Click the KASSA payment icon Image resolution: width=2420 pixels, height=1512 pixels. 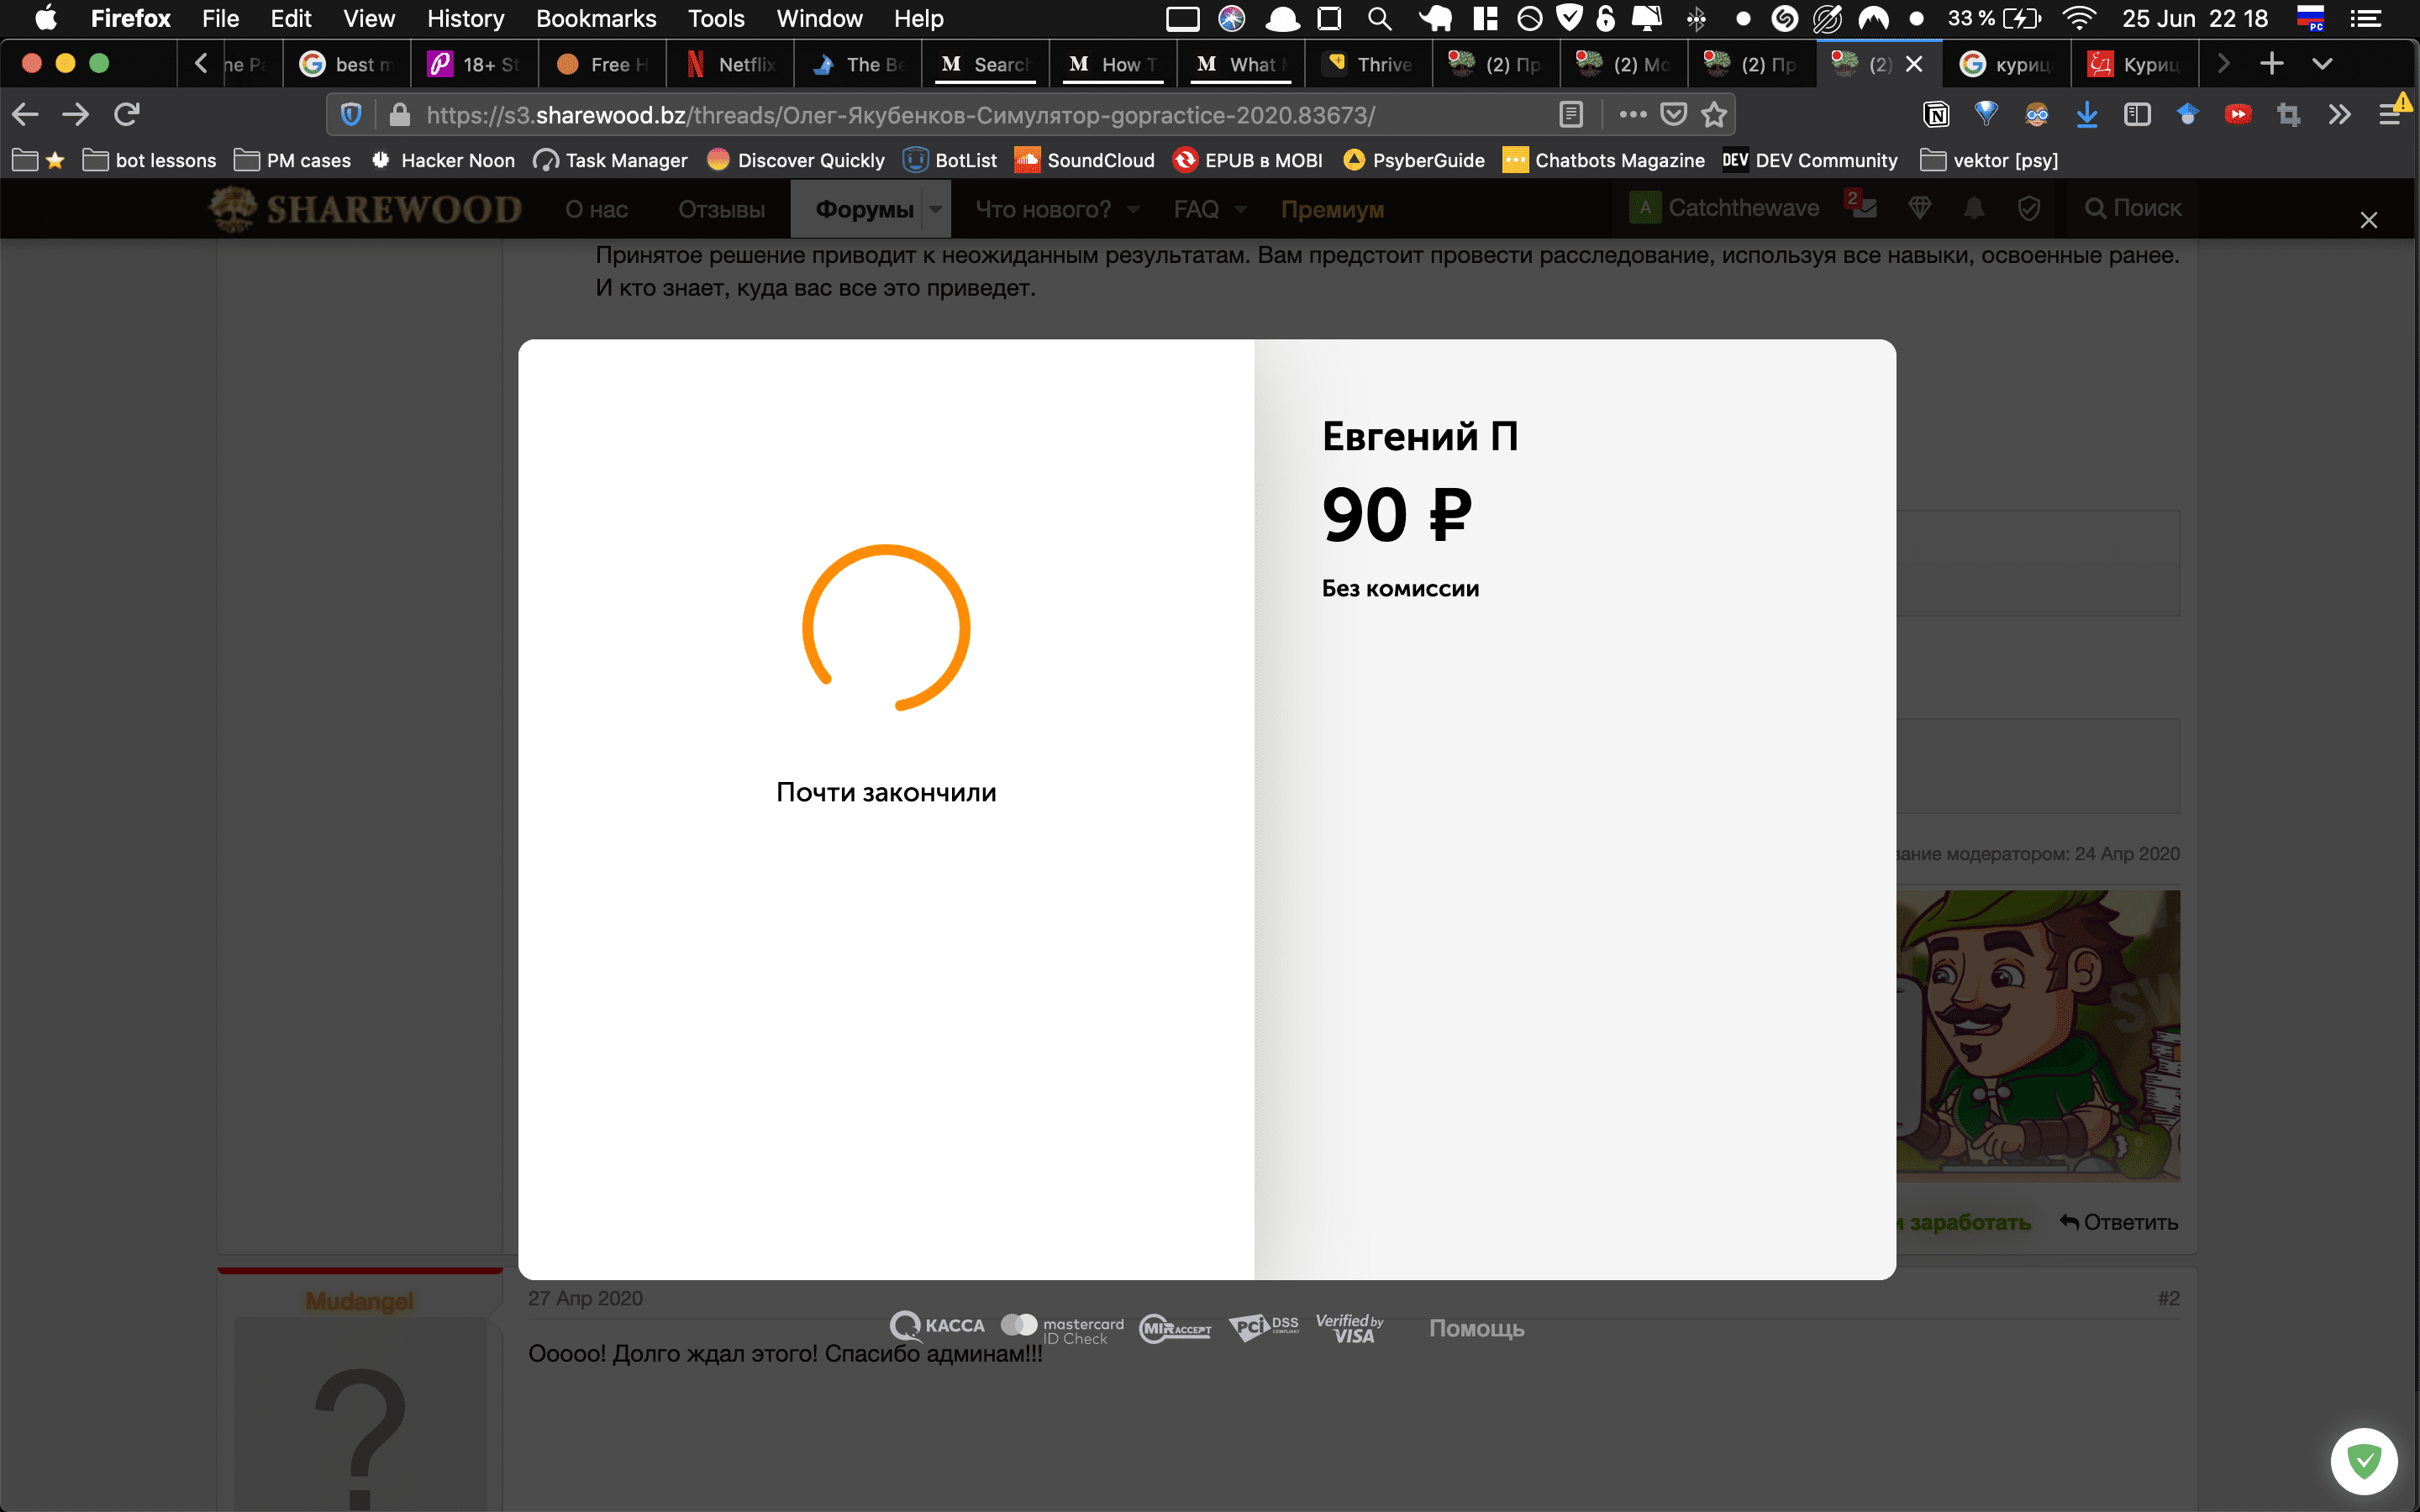(x=934, y=1327)
